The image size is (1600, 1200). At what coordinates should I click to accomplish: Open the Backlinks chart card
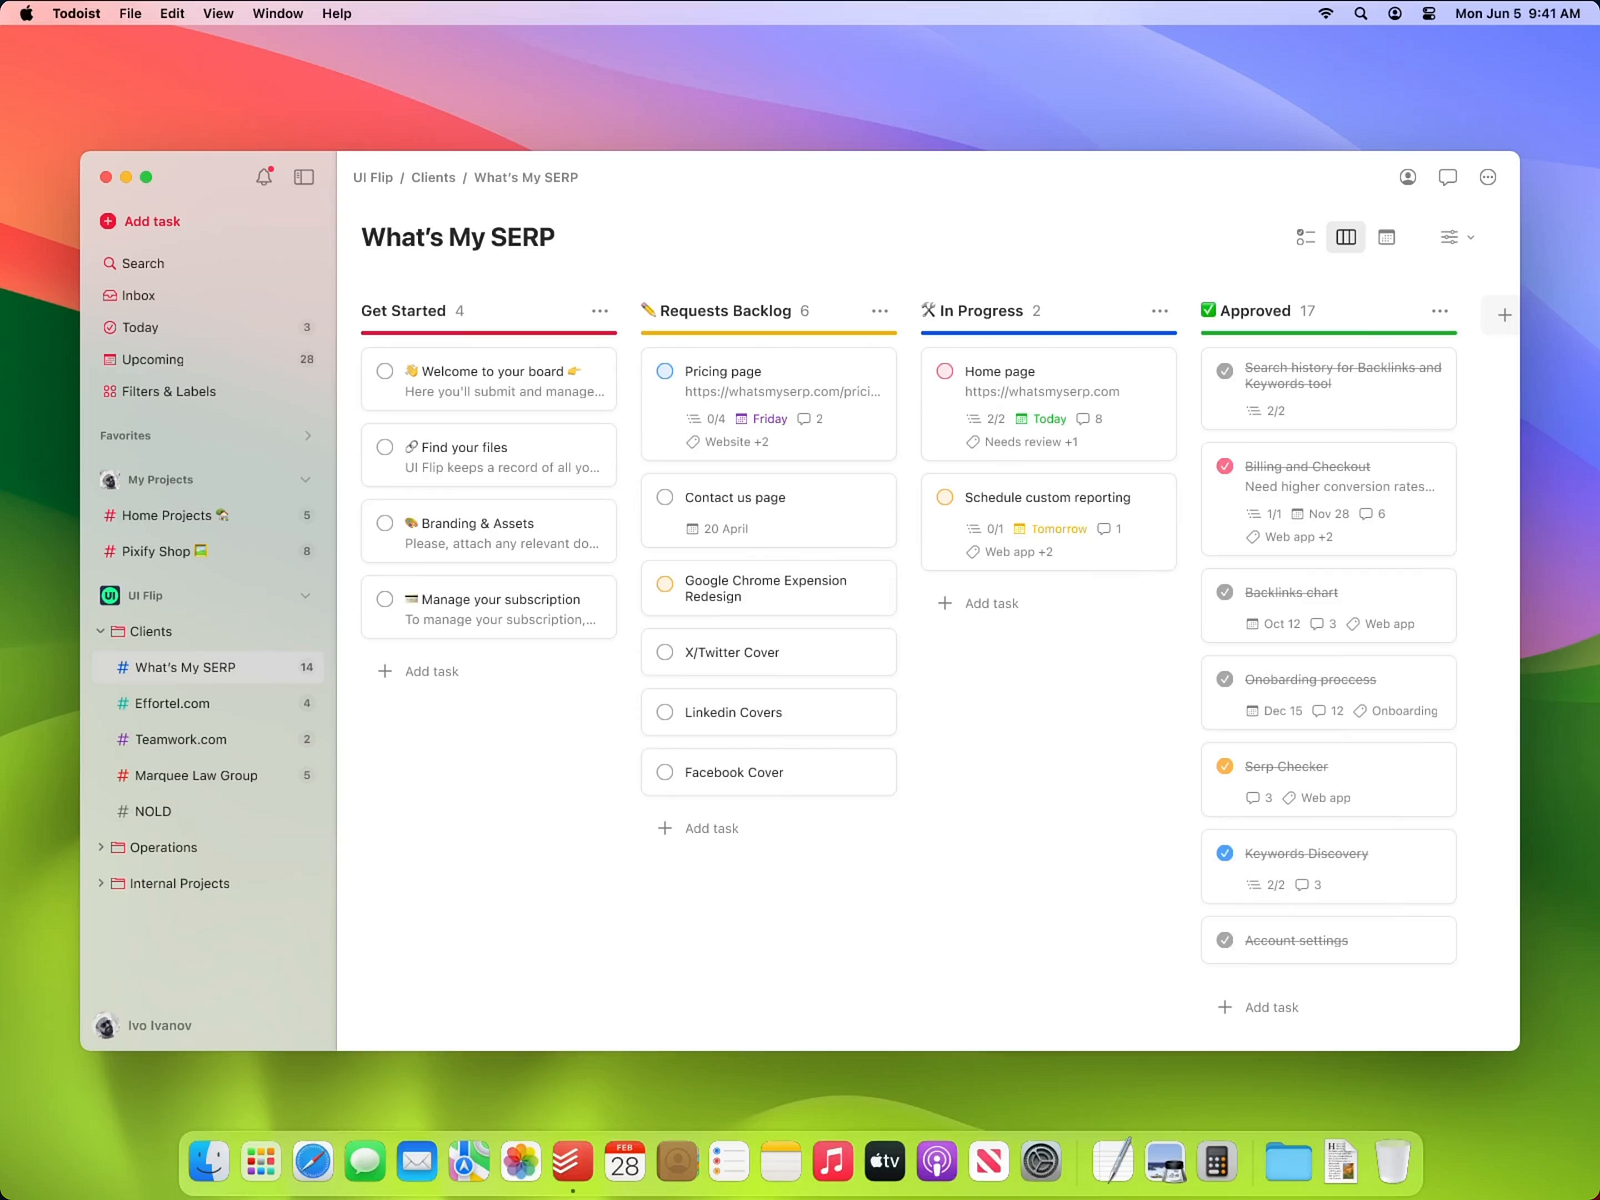pos(1328,605)
